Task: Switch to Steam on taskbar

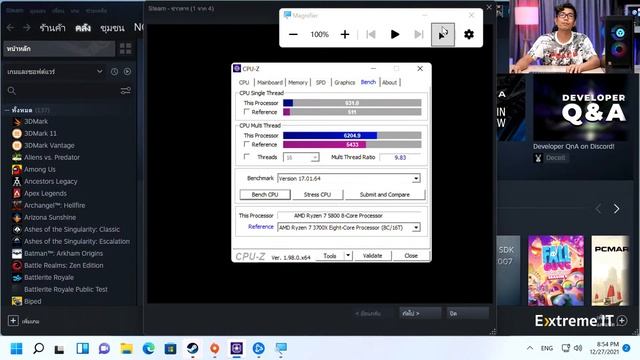Action: pyautogui.click(x=193, y=349)
